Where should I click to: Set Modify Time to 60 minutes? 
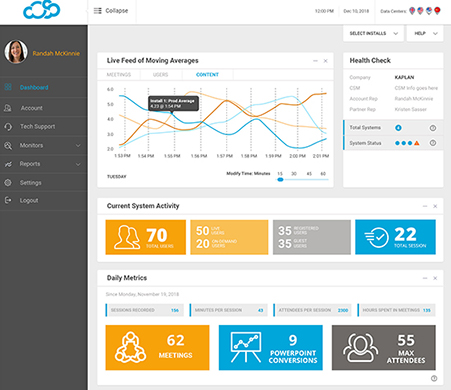(323, 174)
